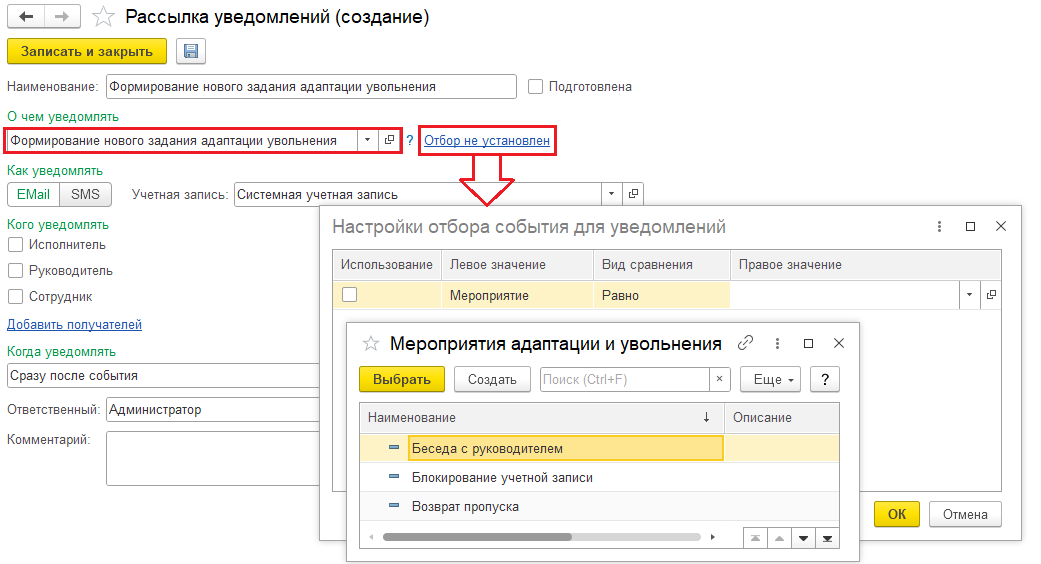Expand the О чем уведомлять dropdown
Viewport: 1041px width, 564px height.
pyautogui.click(x=367, y=141)
